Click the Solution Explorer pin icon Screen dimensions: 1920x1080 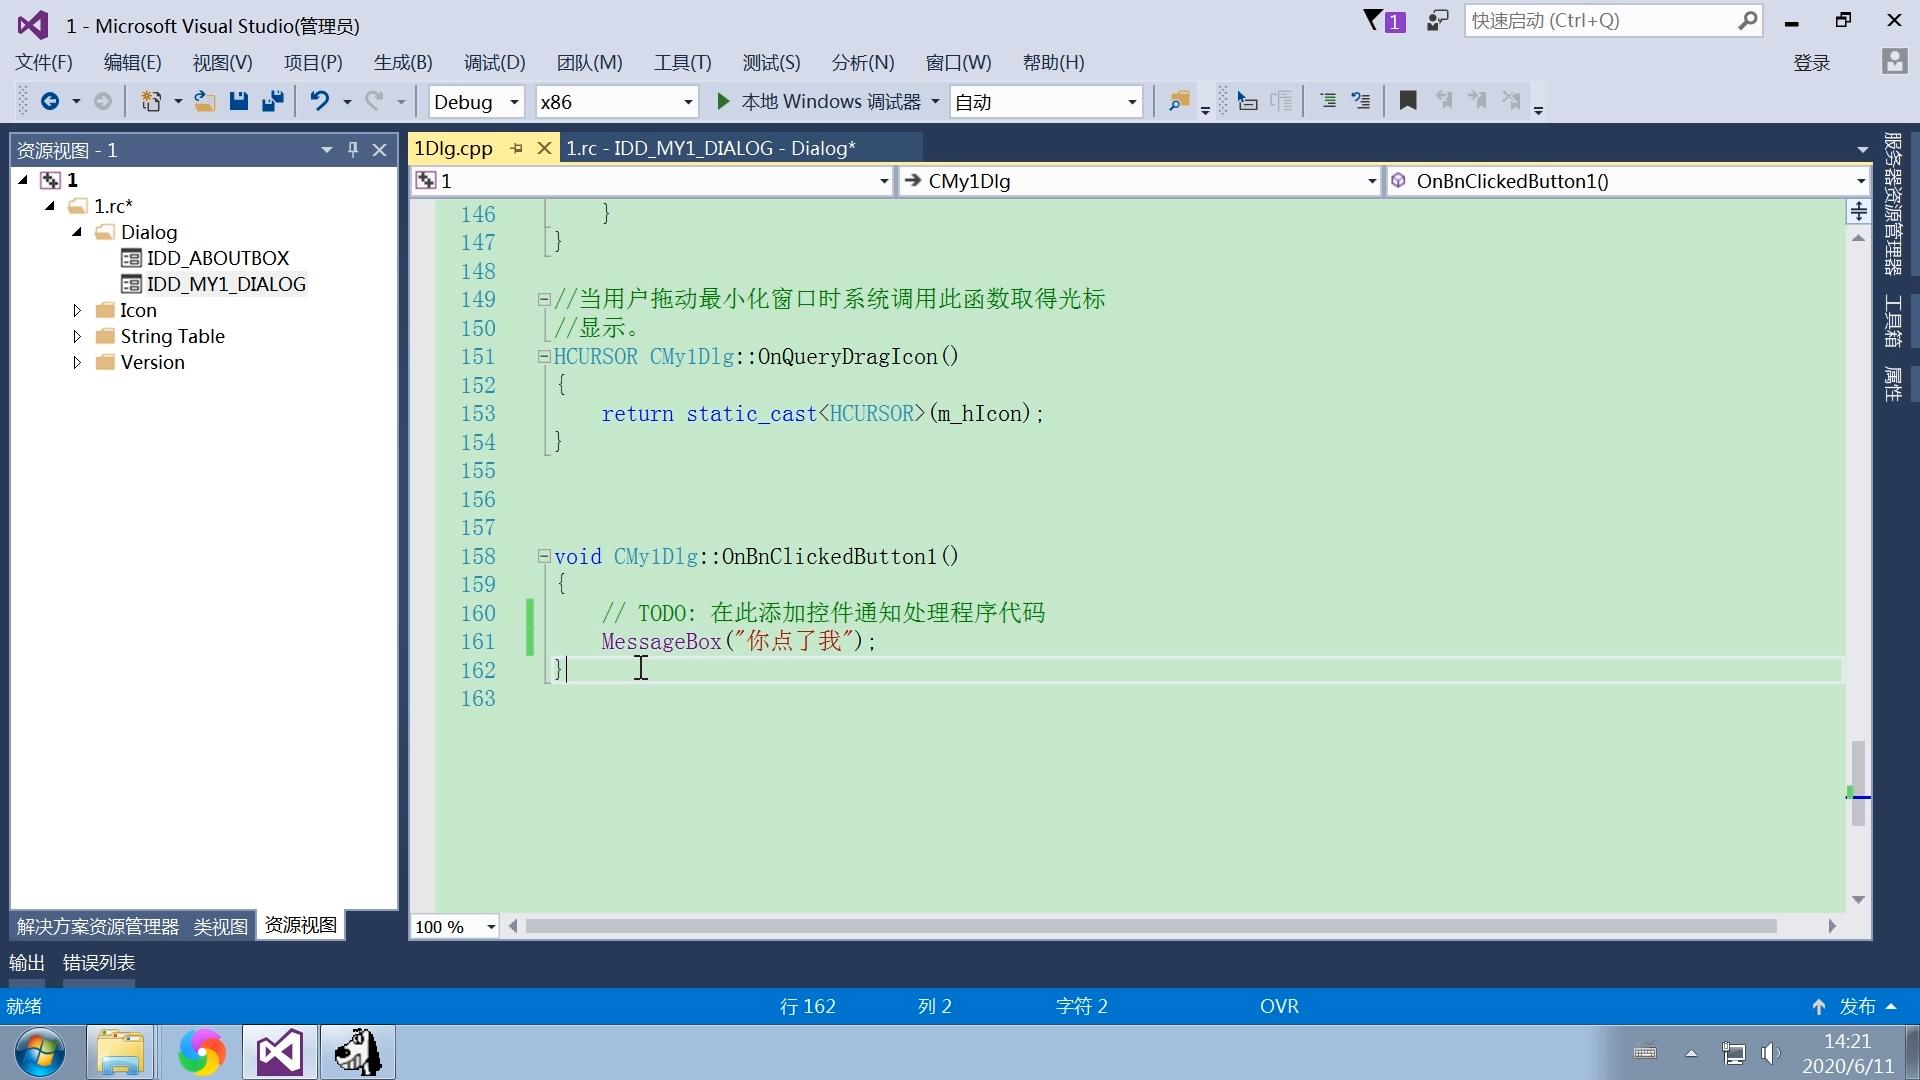point(352,149)
